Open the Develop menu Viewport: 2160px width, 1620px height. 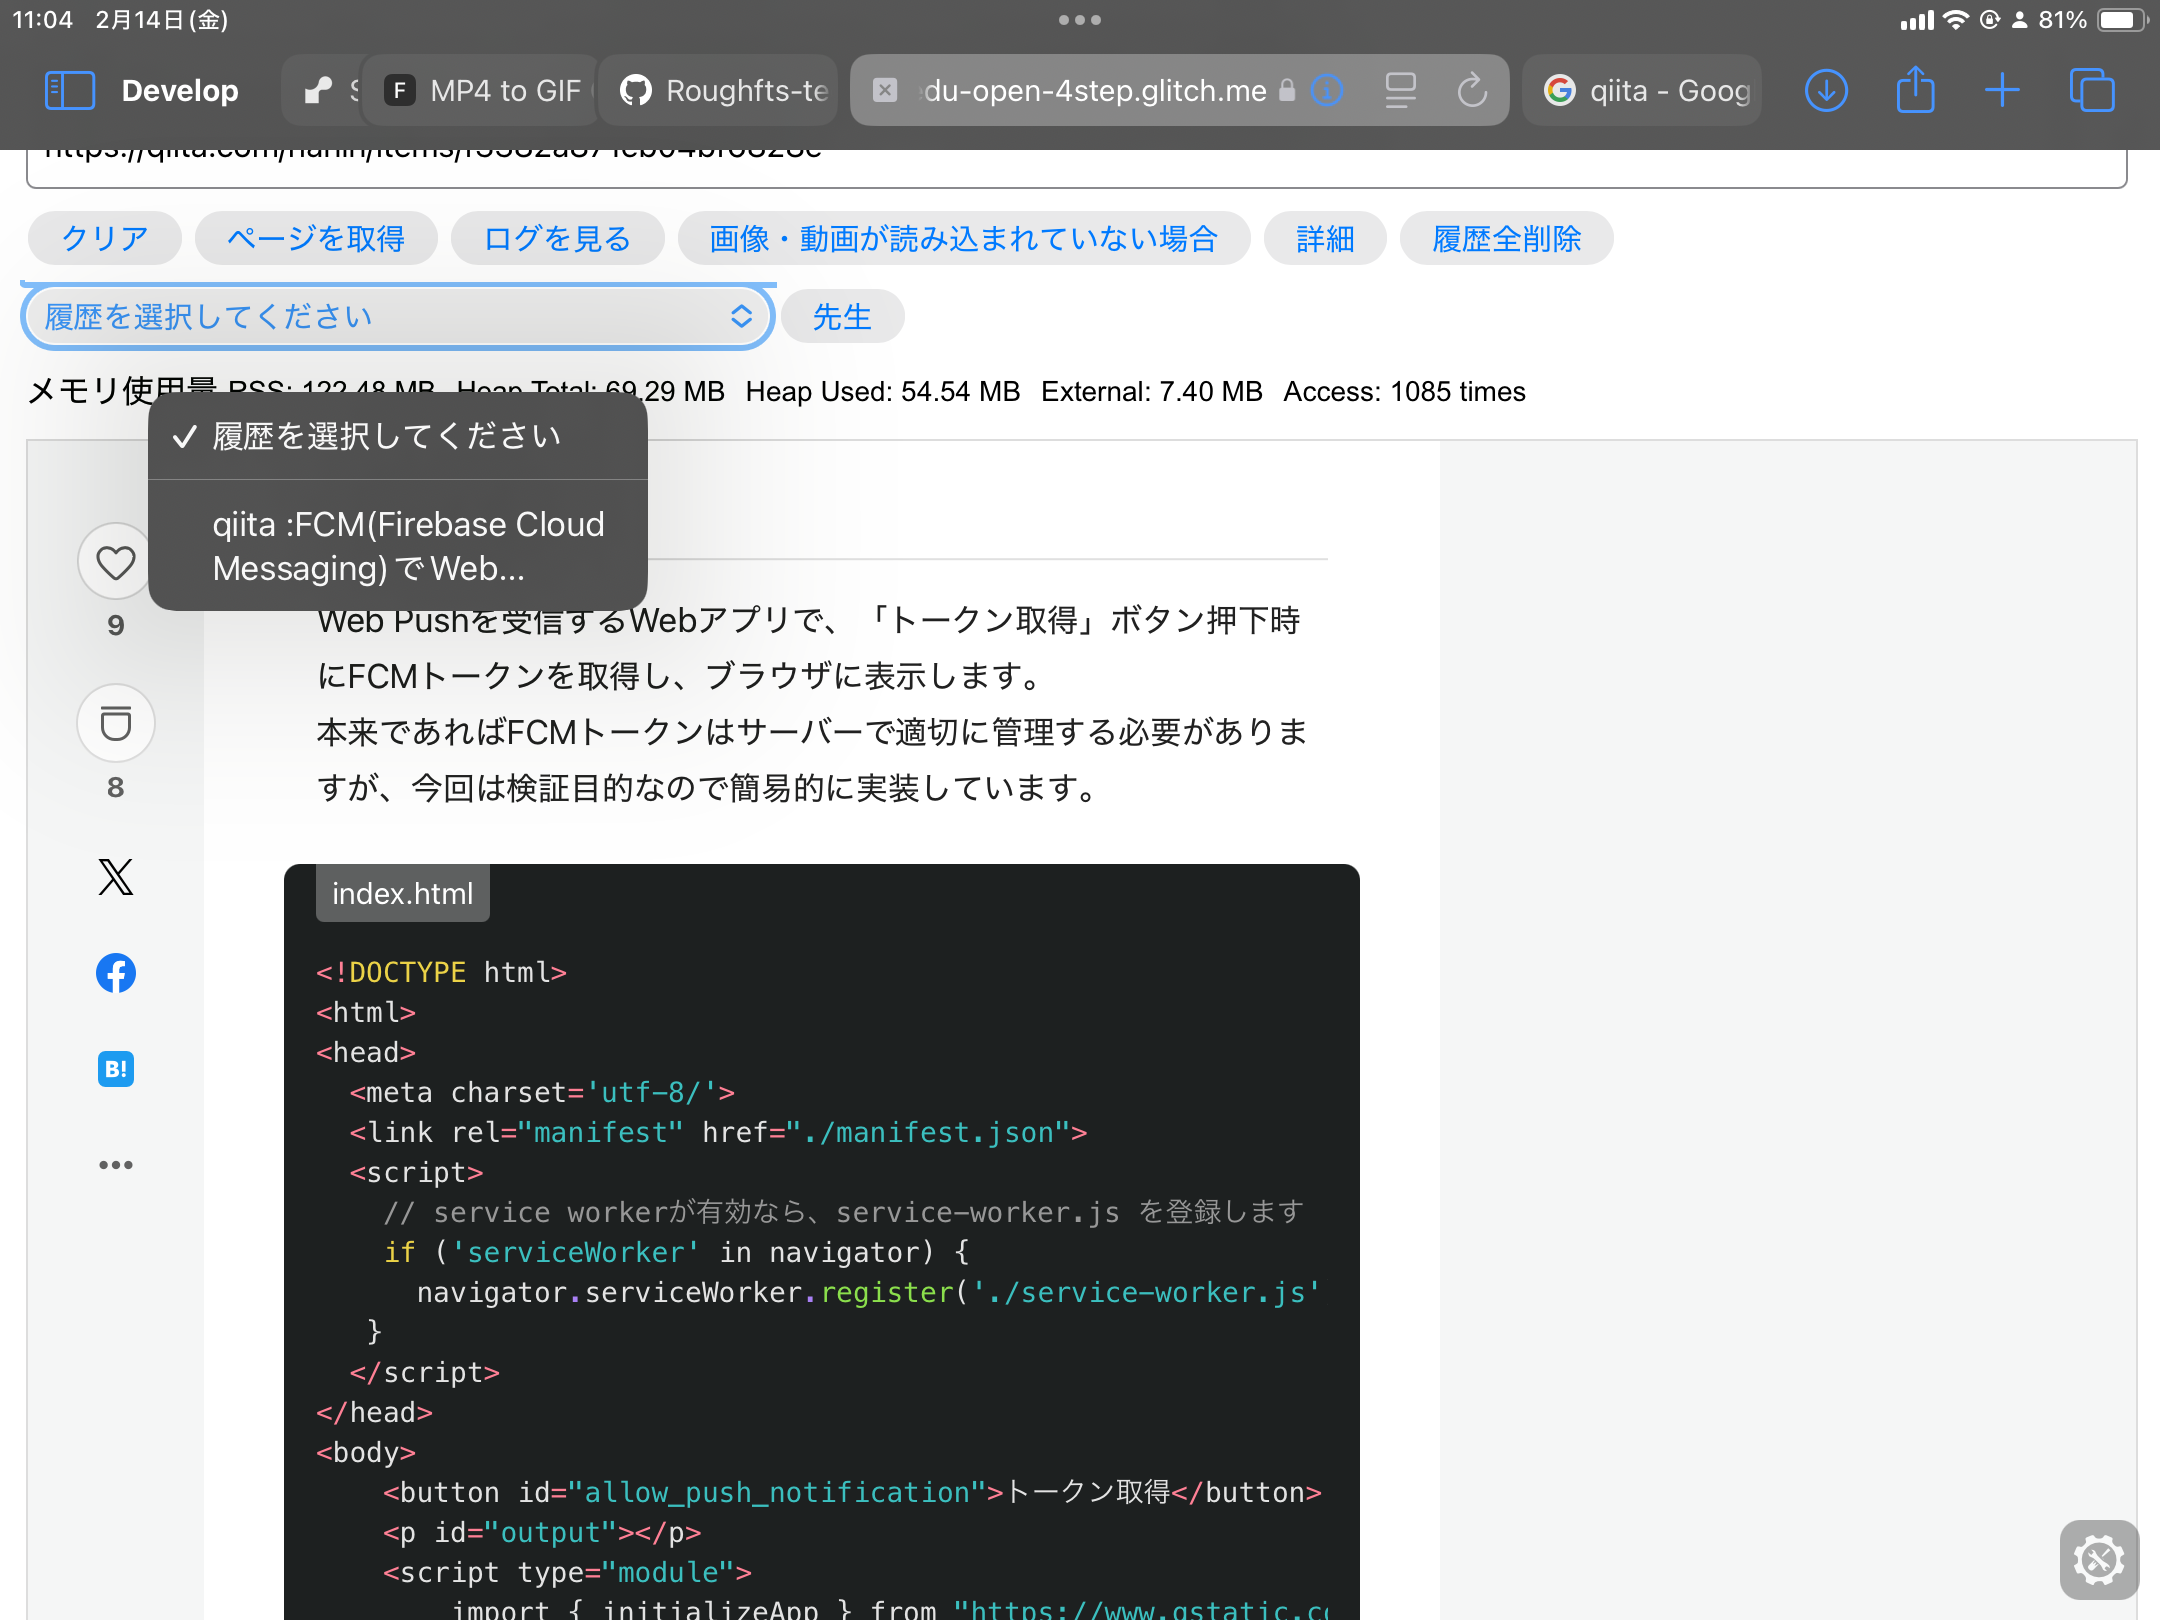(x=180, y=89)
